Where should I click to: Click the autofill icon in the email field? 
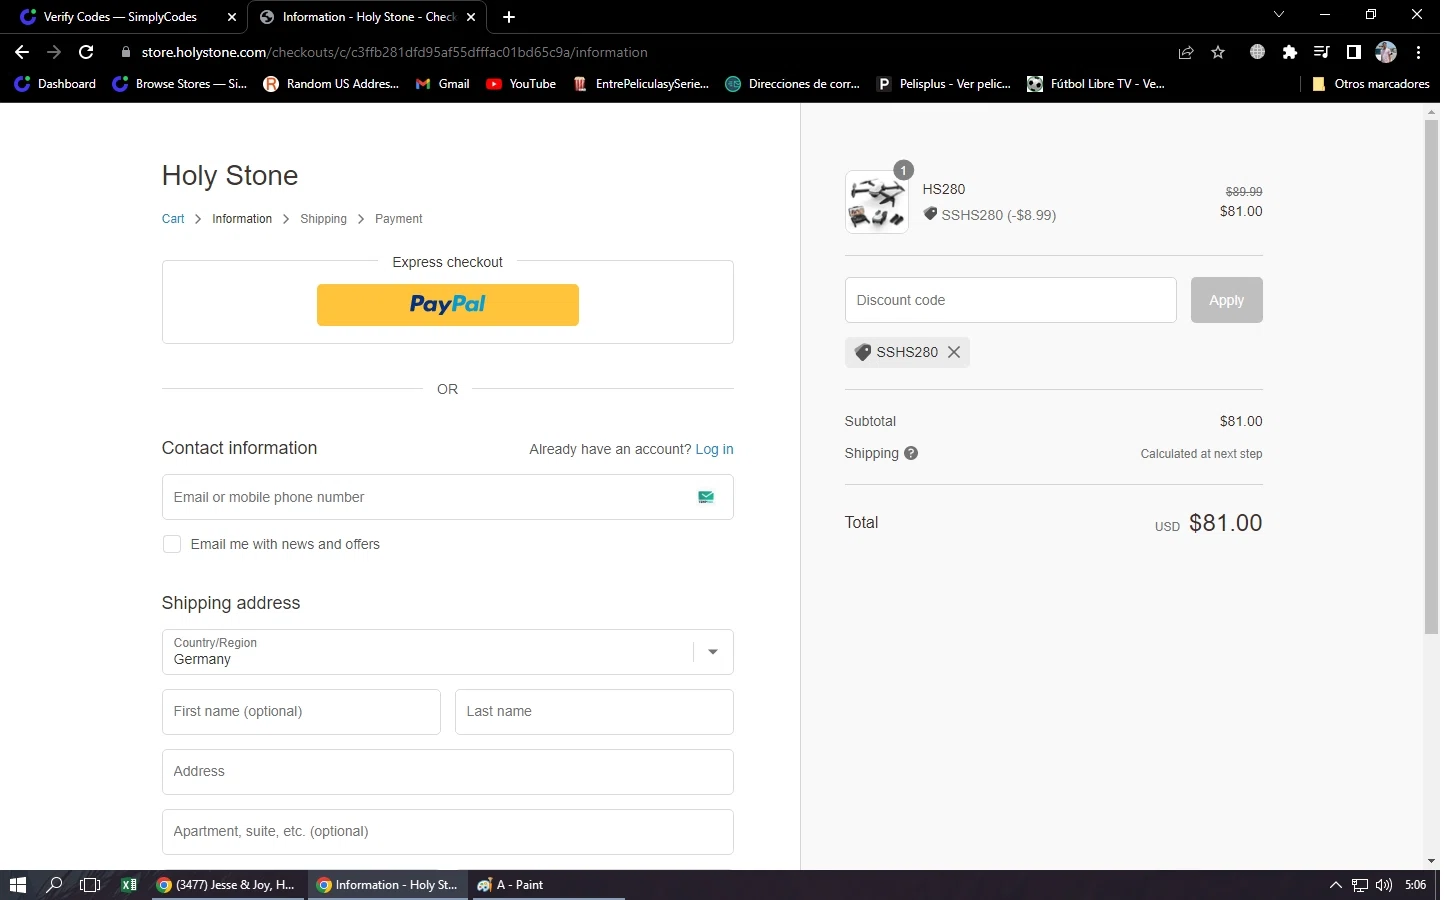706,497
